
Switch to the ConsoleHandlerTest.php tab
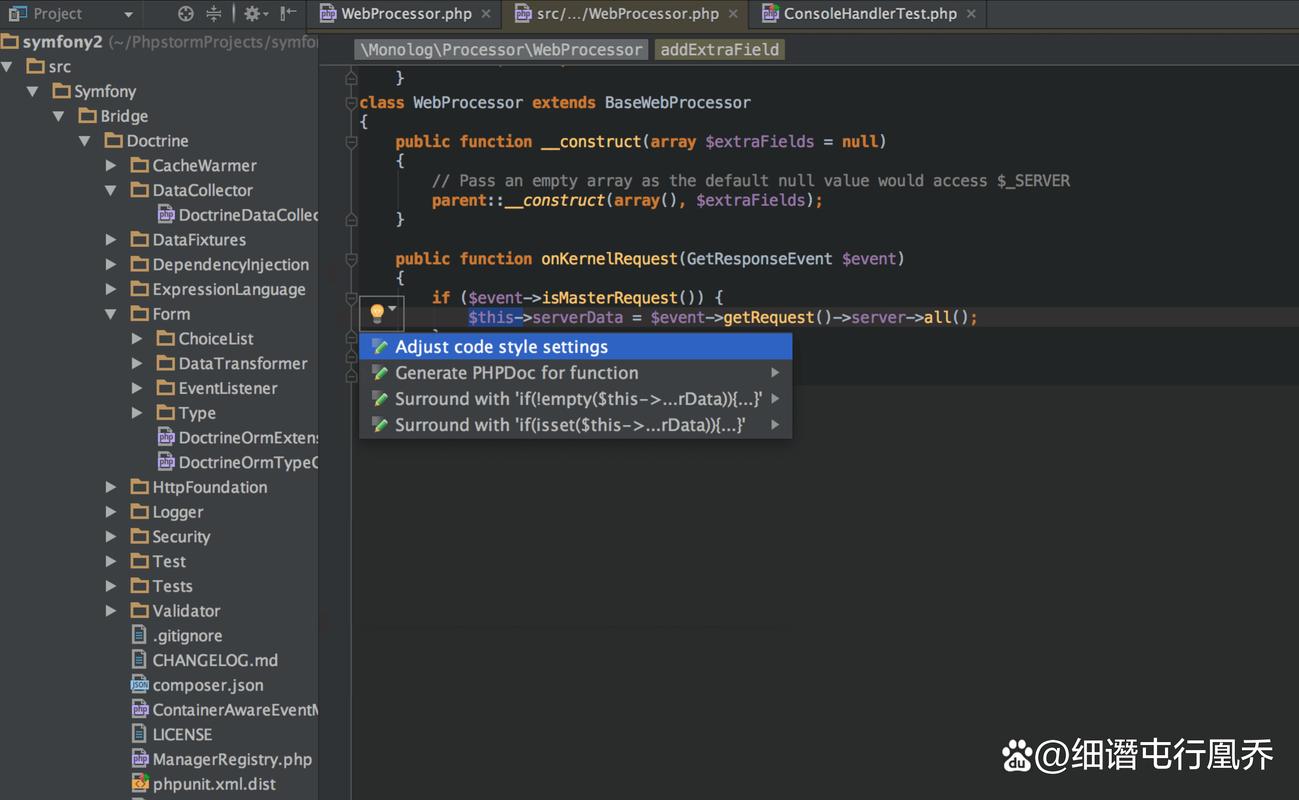[870, 14]
